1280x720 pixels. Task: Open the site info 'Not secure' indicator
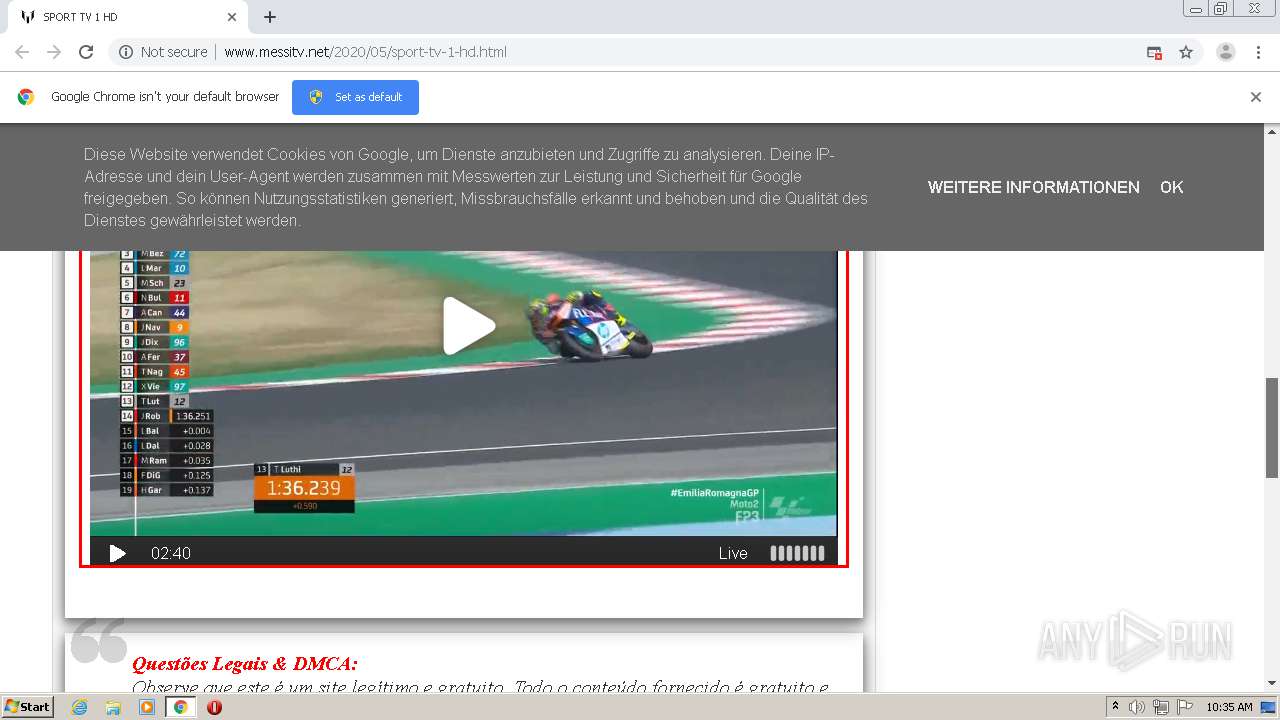click(163, 52)
